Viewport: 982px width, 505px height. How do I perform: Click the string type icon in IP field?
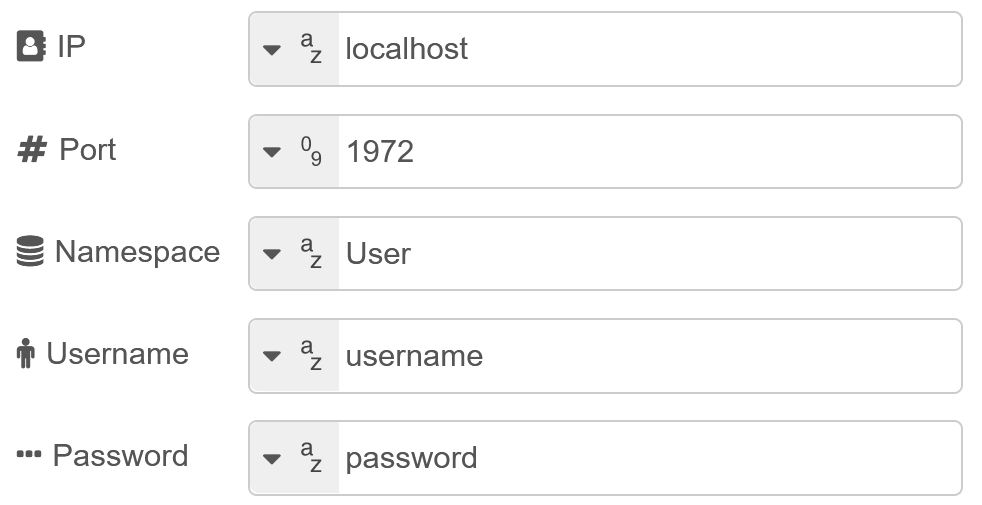point(311,49)
